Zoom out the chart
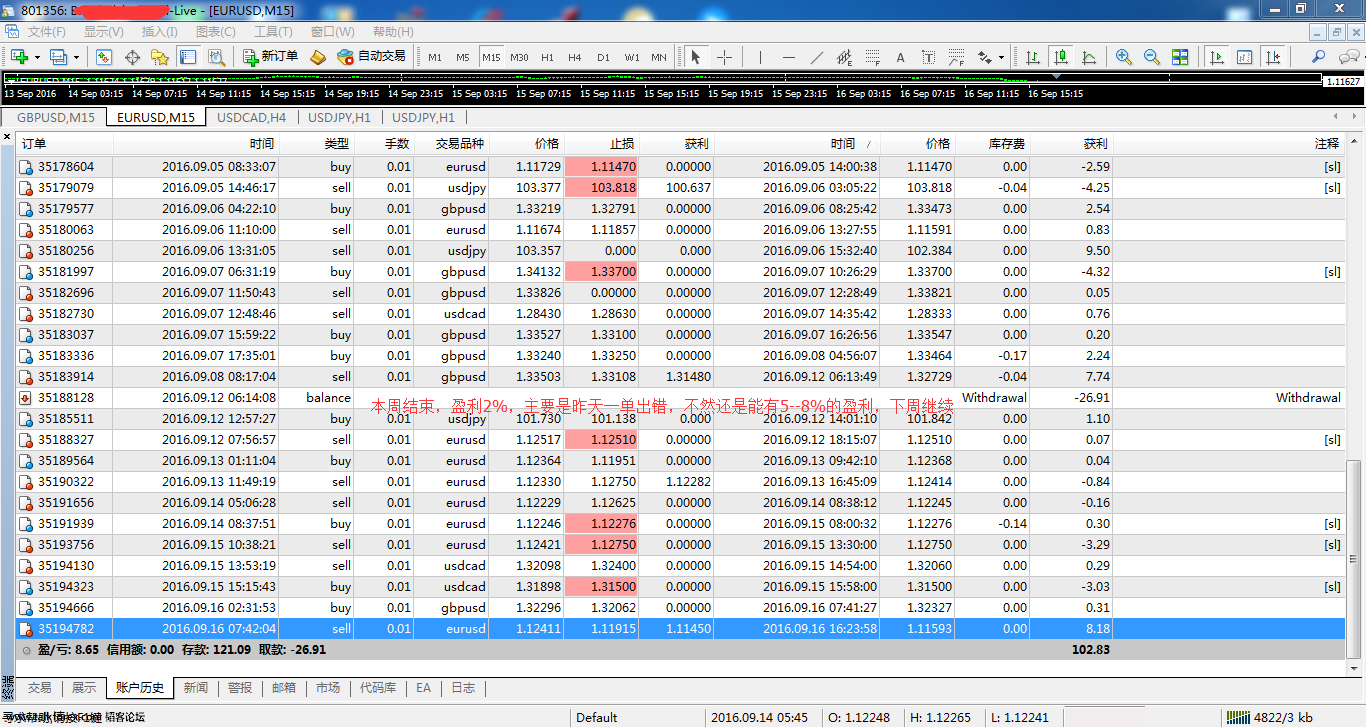1366x727 pixels. 1152,57
